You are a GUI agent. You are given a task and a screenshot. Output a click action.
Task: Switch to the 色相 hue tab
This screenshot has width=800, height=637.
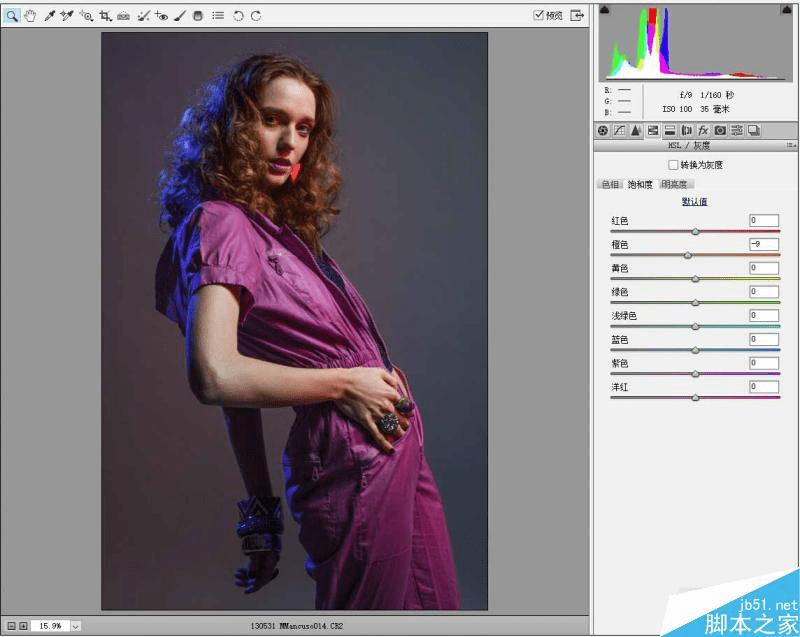pos(610,184)
